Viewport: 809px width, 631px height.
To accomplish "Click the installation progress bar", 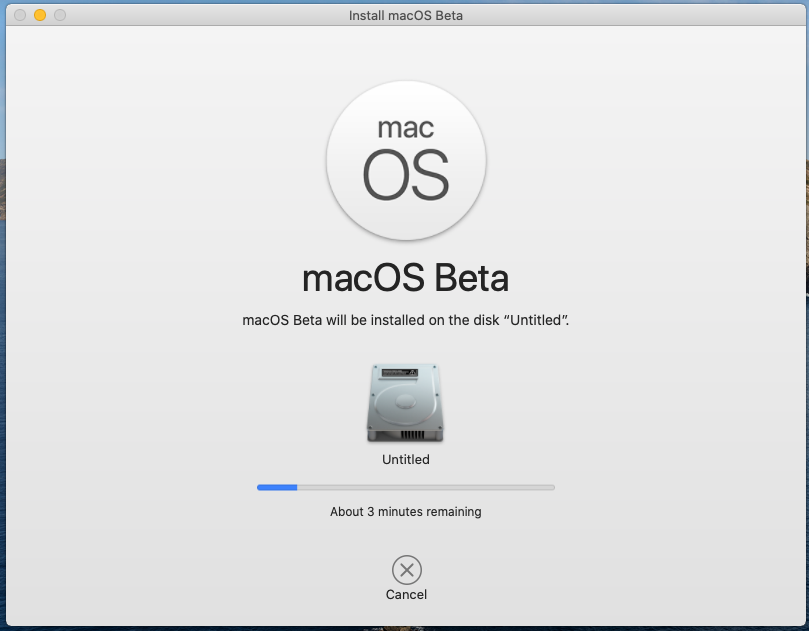I will click(406, 488).
